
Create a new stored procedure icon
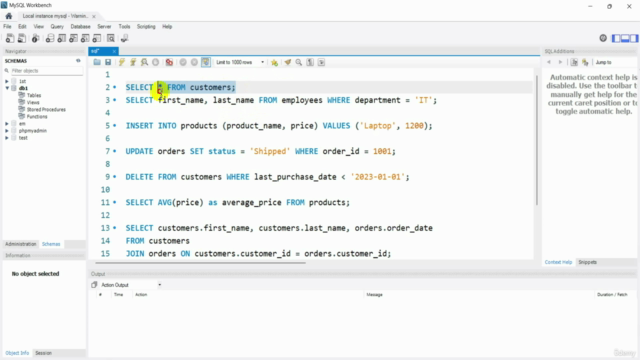click(x=85, y=38)
